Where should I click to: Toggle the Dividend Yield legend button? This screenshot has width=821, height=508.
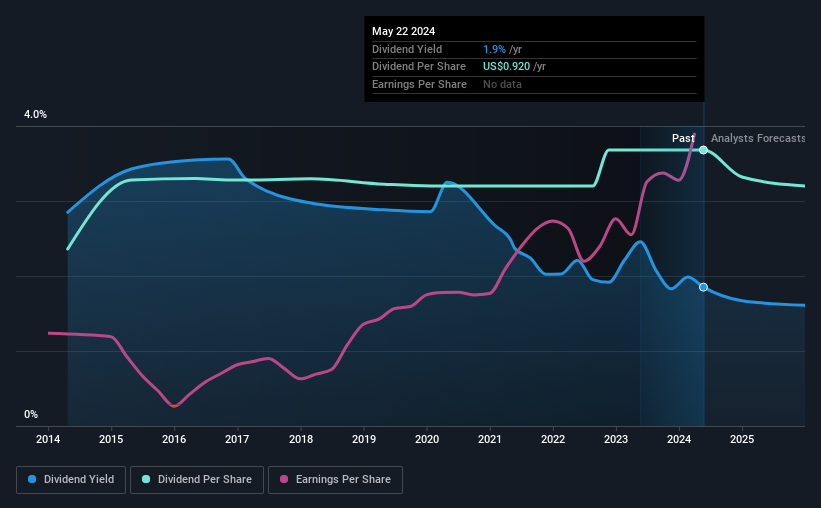point(71,480)
